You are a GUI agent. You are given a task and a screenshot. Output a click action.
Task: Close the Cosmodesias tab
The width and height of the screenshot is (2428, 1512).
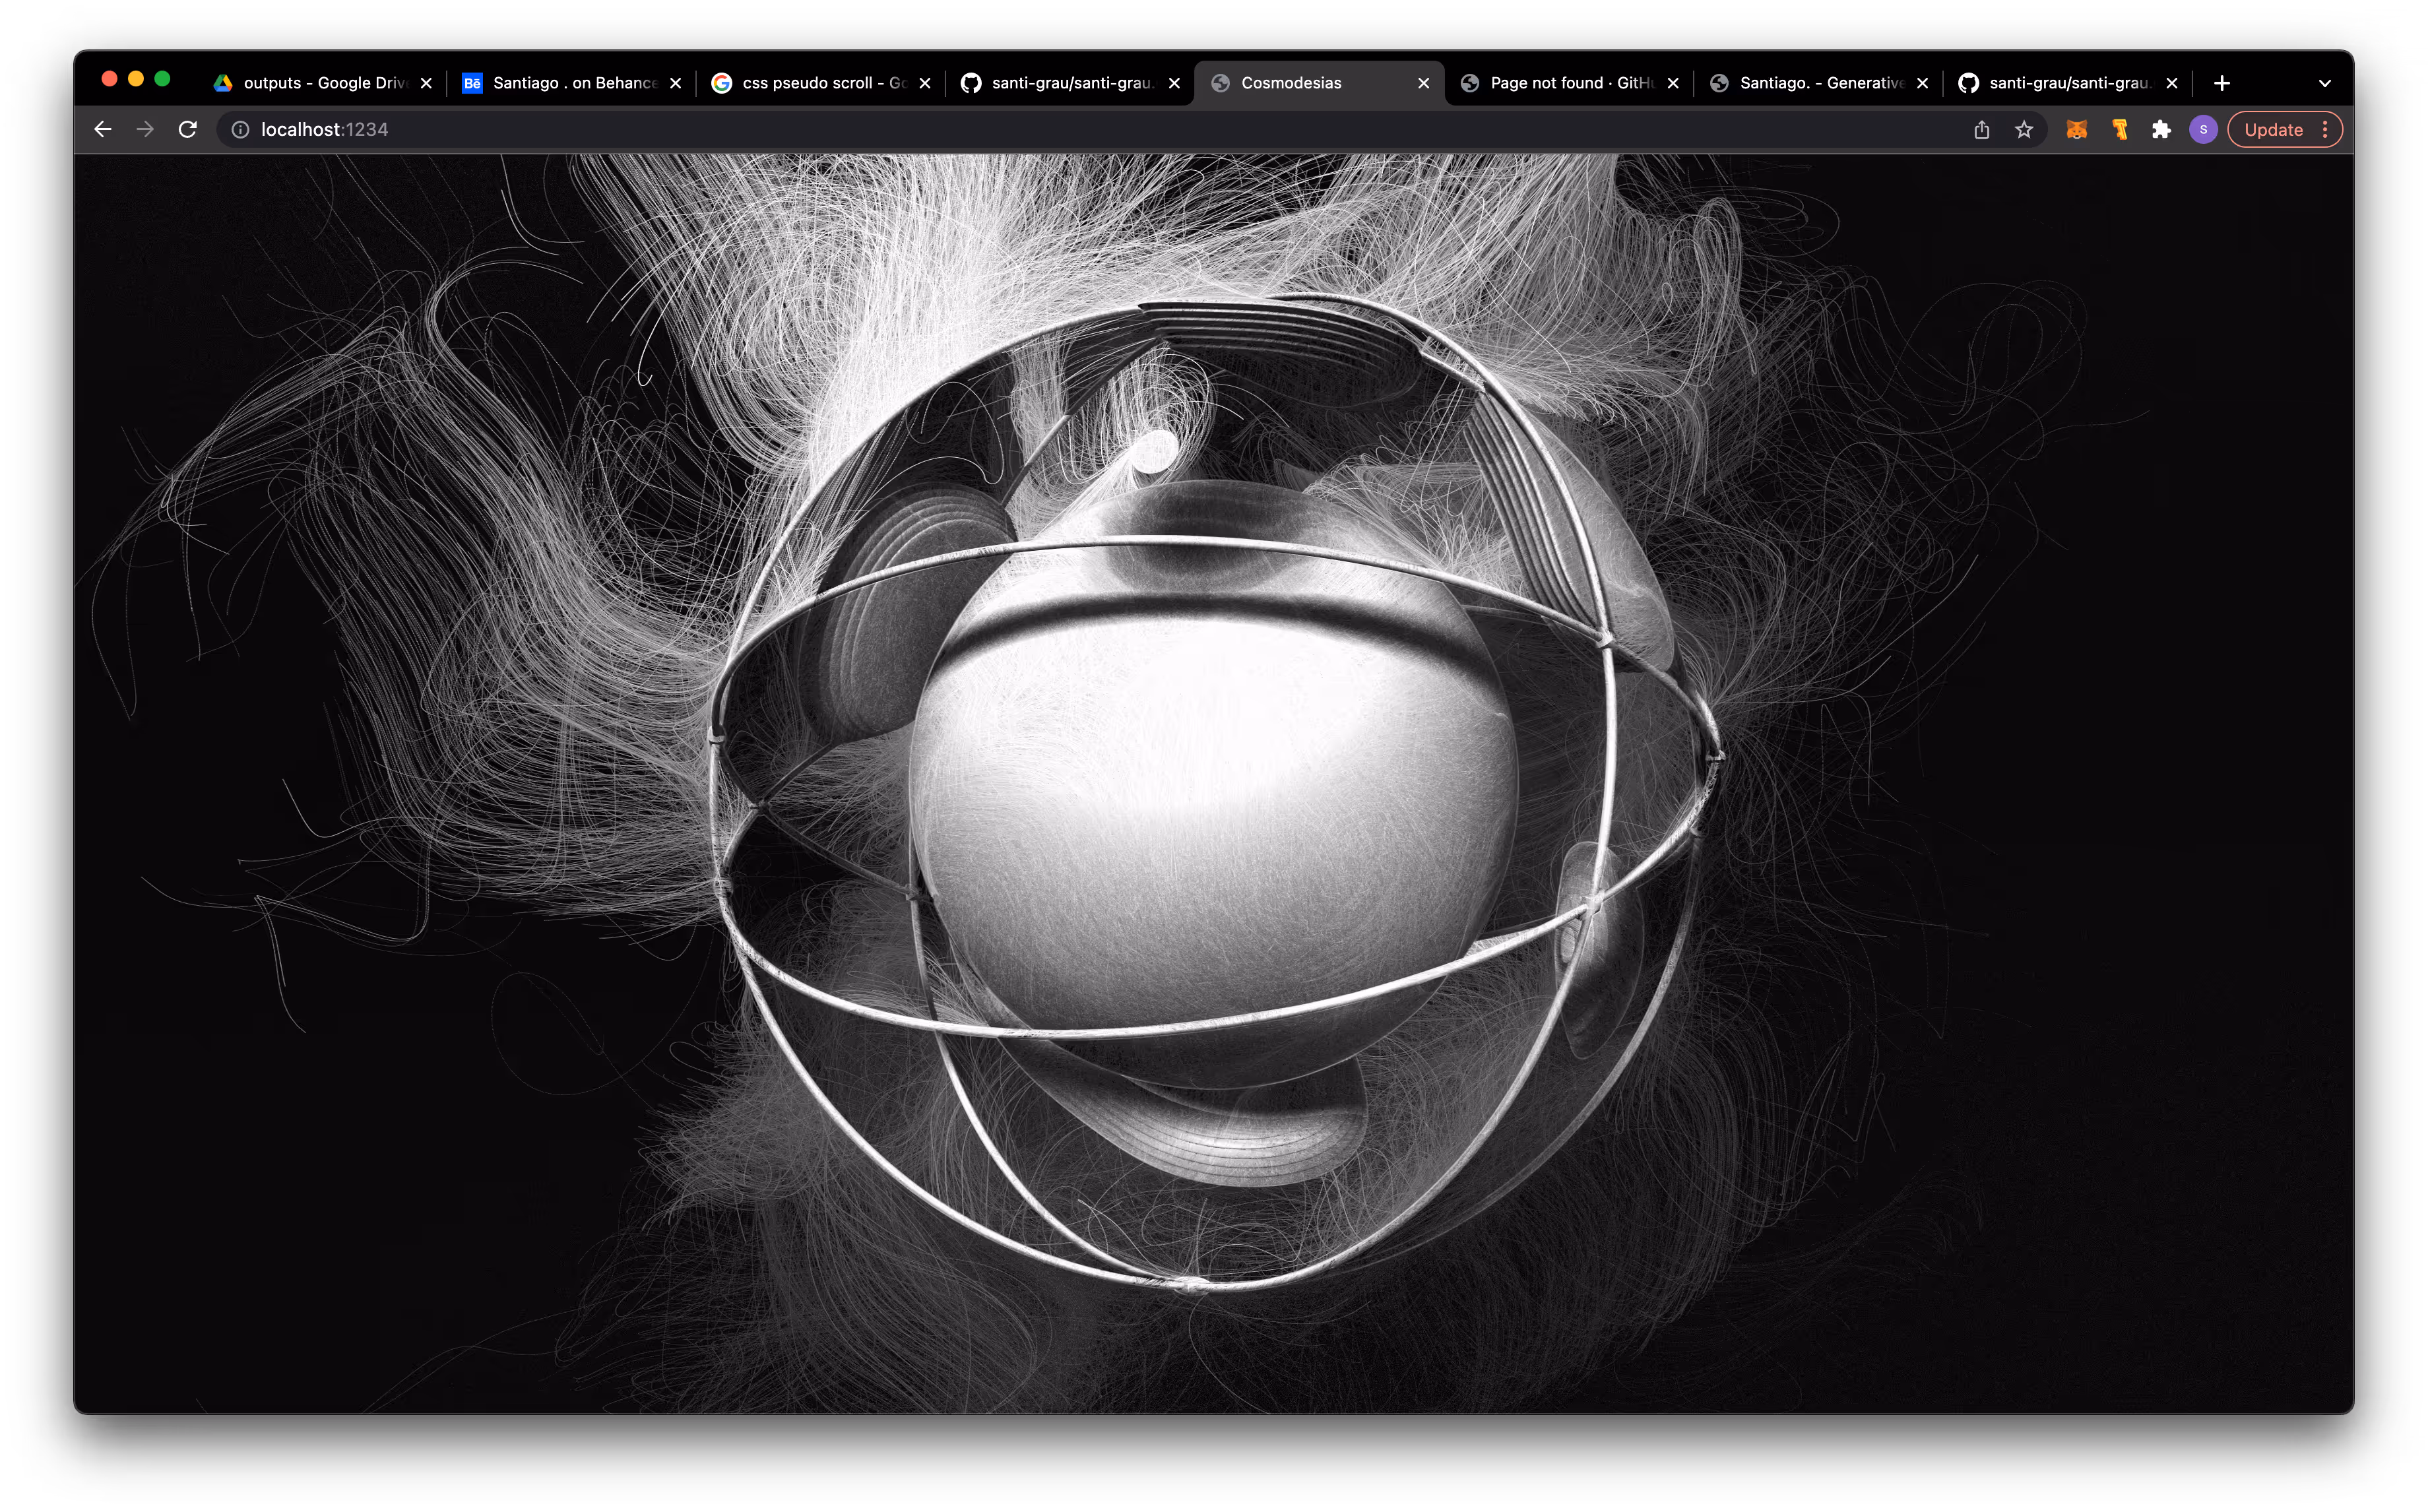pyautogui.click(x=1423, y=83)
